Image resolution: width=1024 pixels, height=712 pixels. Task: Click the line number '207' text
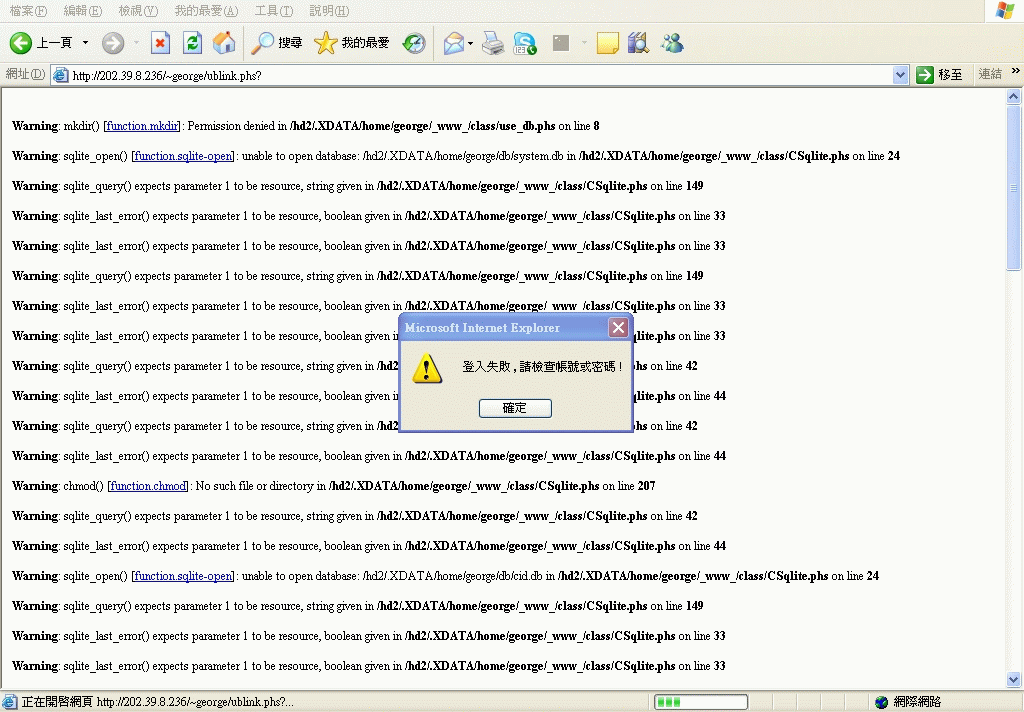pyautogui.click(x=646, y=486)
